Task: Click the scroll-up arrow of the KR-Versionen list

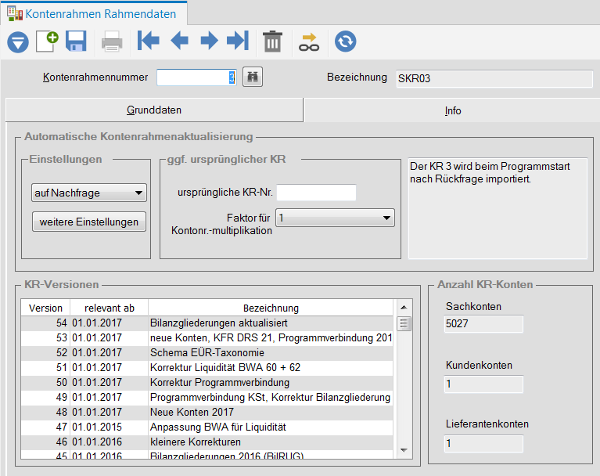Action: point(403,307)
